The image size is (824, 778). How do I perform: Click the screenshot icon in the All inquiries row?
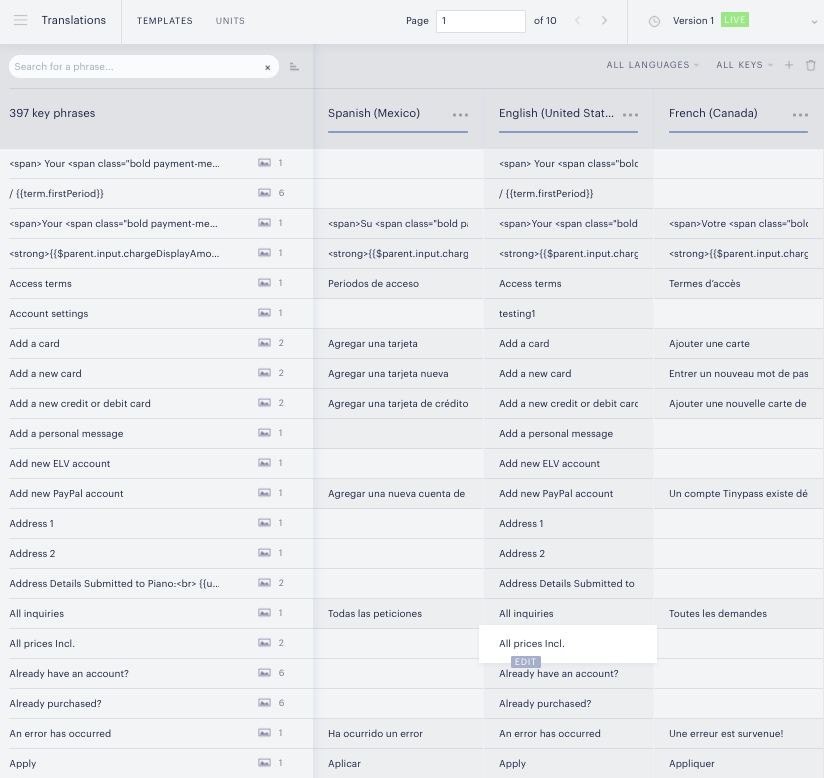[264, 612]
